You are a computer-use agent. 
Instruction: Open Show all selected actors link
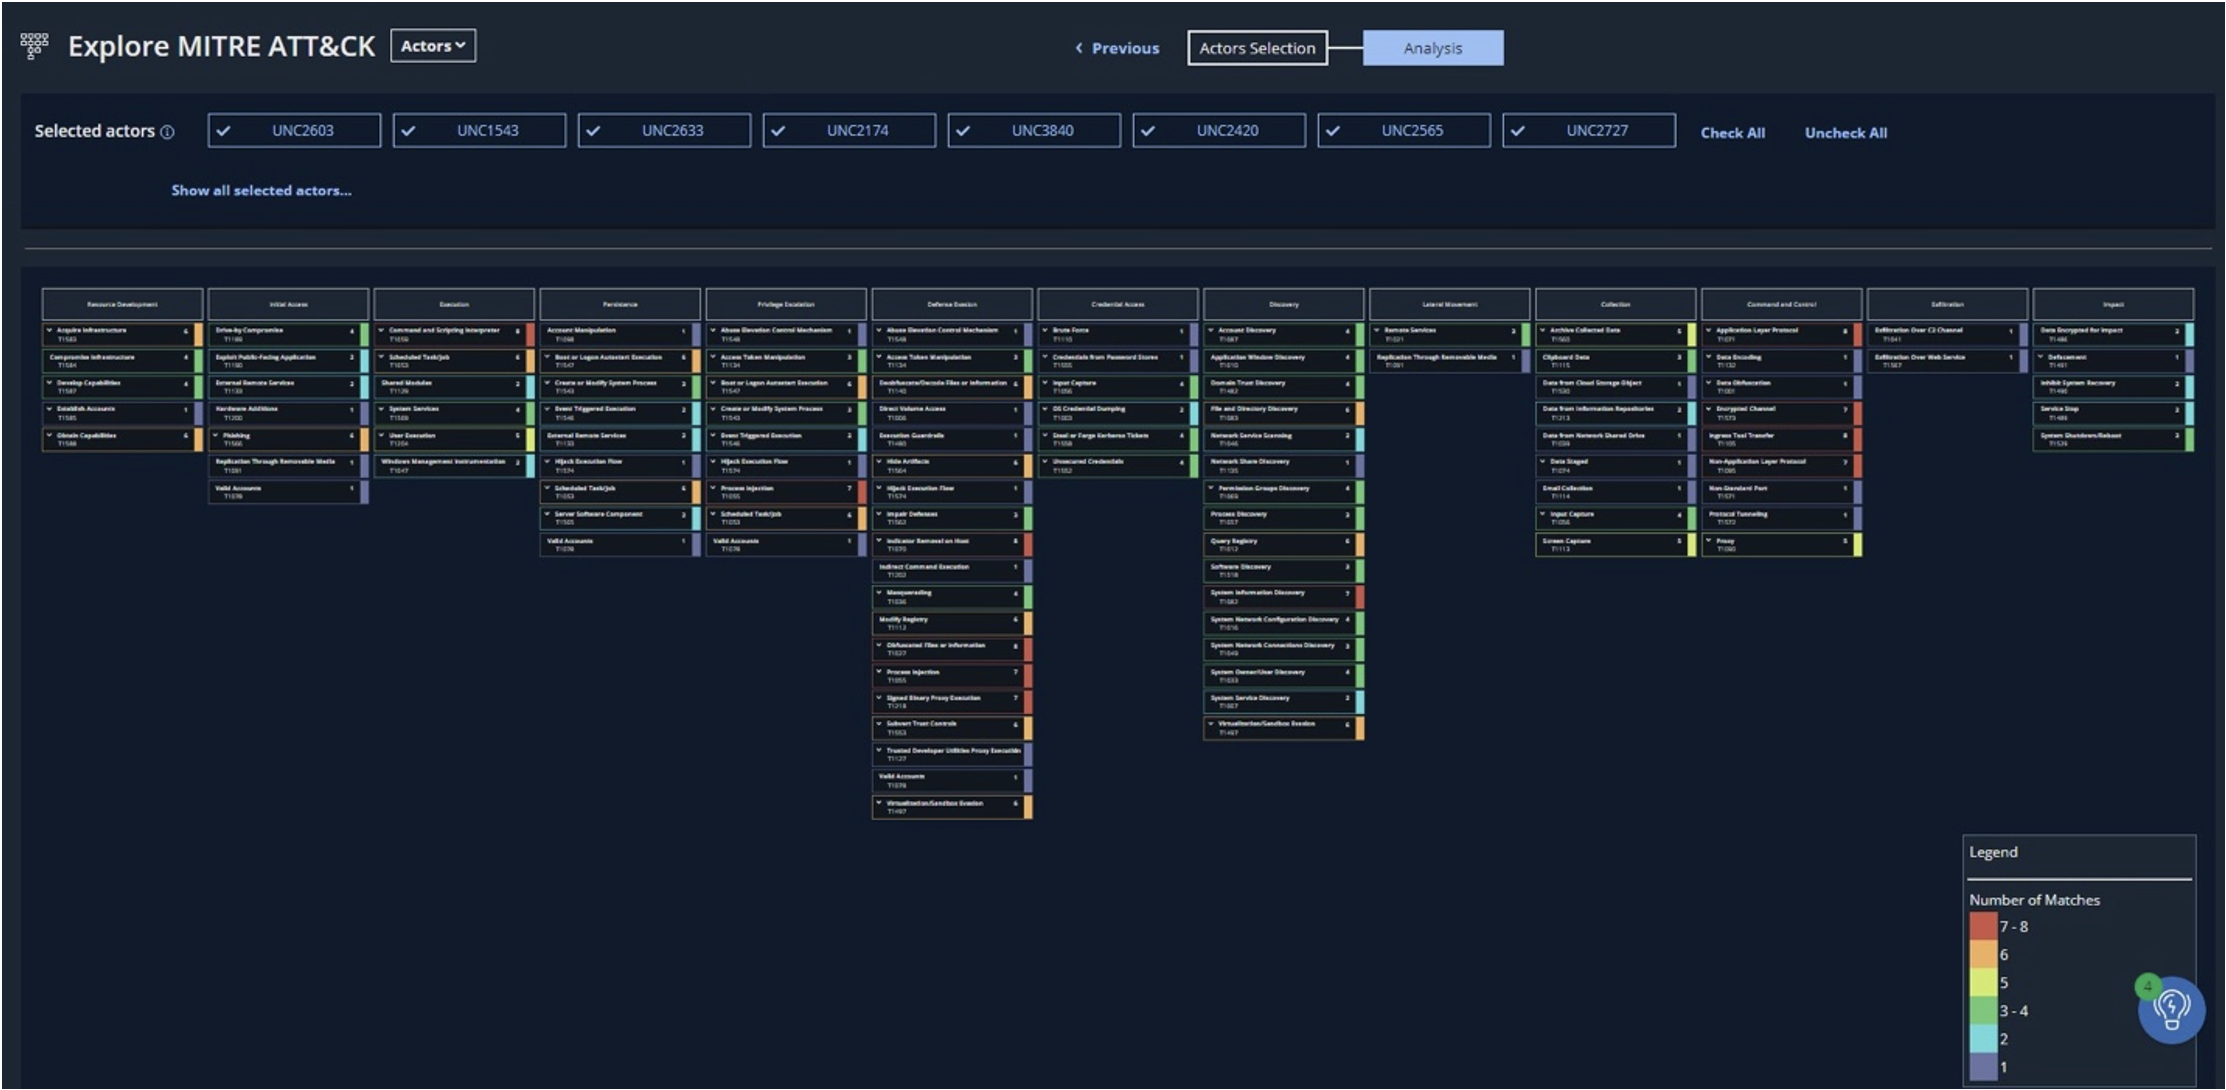coord(261,190)
